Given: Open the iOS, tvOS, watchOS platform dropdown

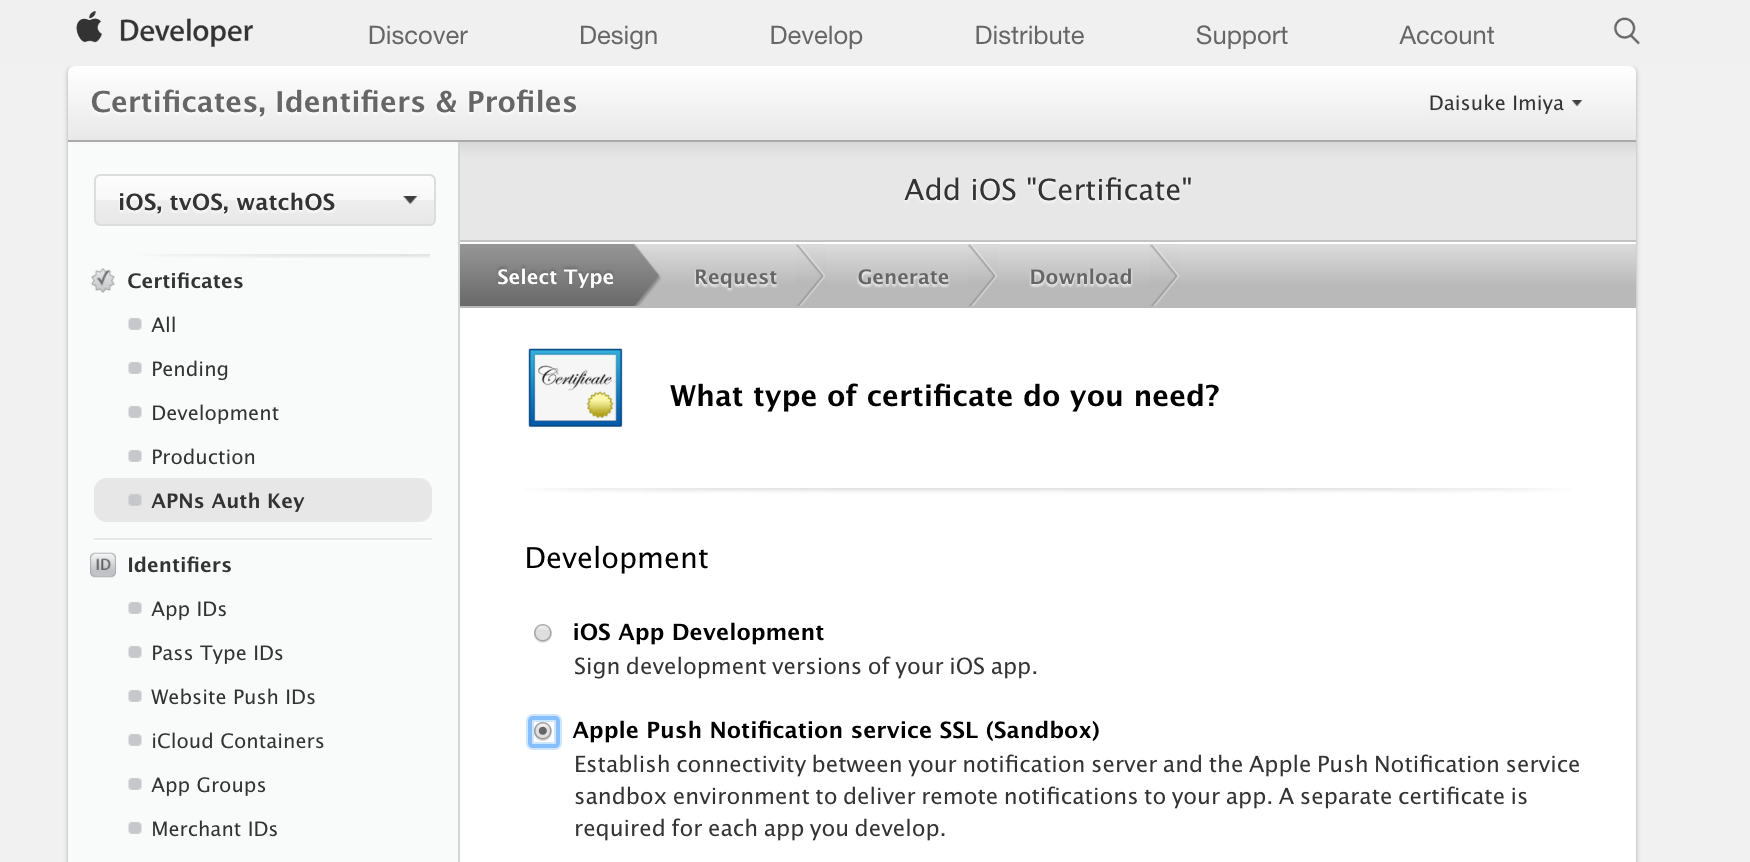Looking at the screenshot, I should click(x=265, y=201).
